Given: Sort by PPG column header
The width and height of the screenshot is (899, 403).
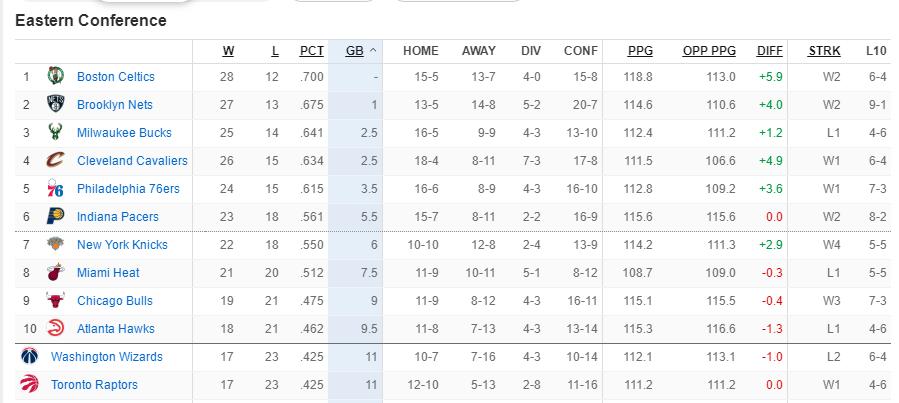Looking at the screenshot, I should pyautogui.click(x=640, y=51).
